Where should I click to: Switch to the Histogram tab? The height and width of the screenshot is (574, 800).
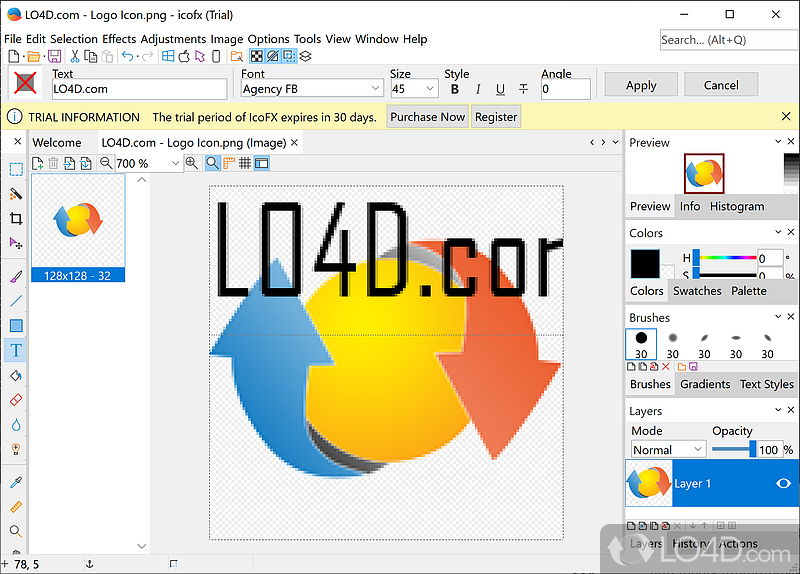point(737,206)
